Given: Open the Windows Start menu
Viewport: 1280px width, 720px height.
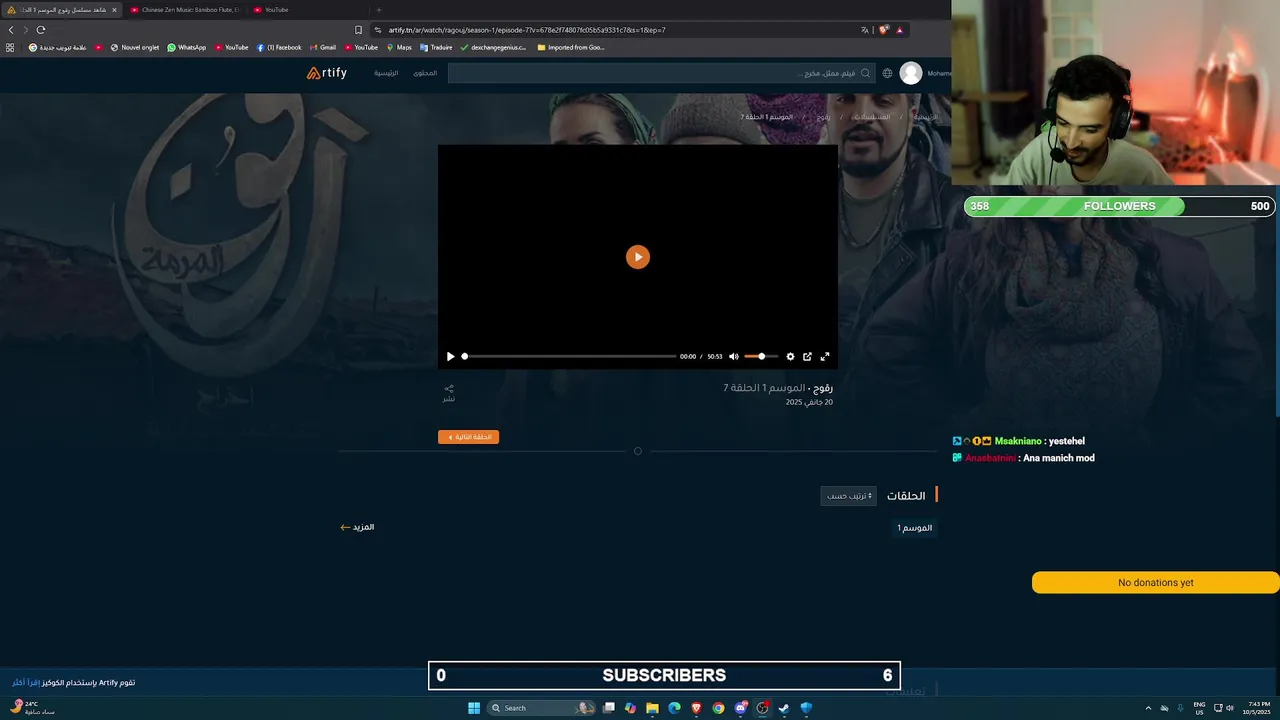Looking at the screenshot, I should pos(474,708).
